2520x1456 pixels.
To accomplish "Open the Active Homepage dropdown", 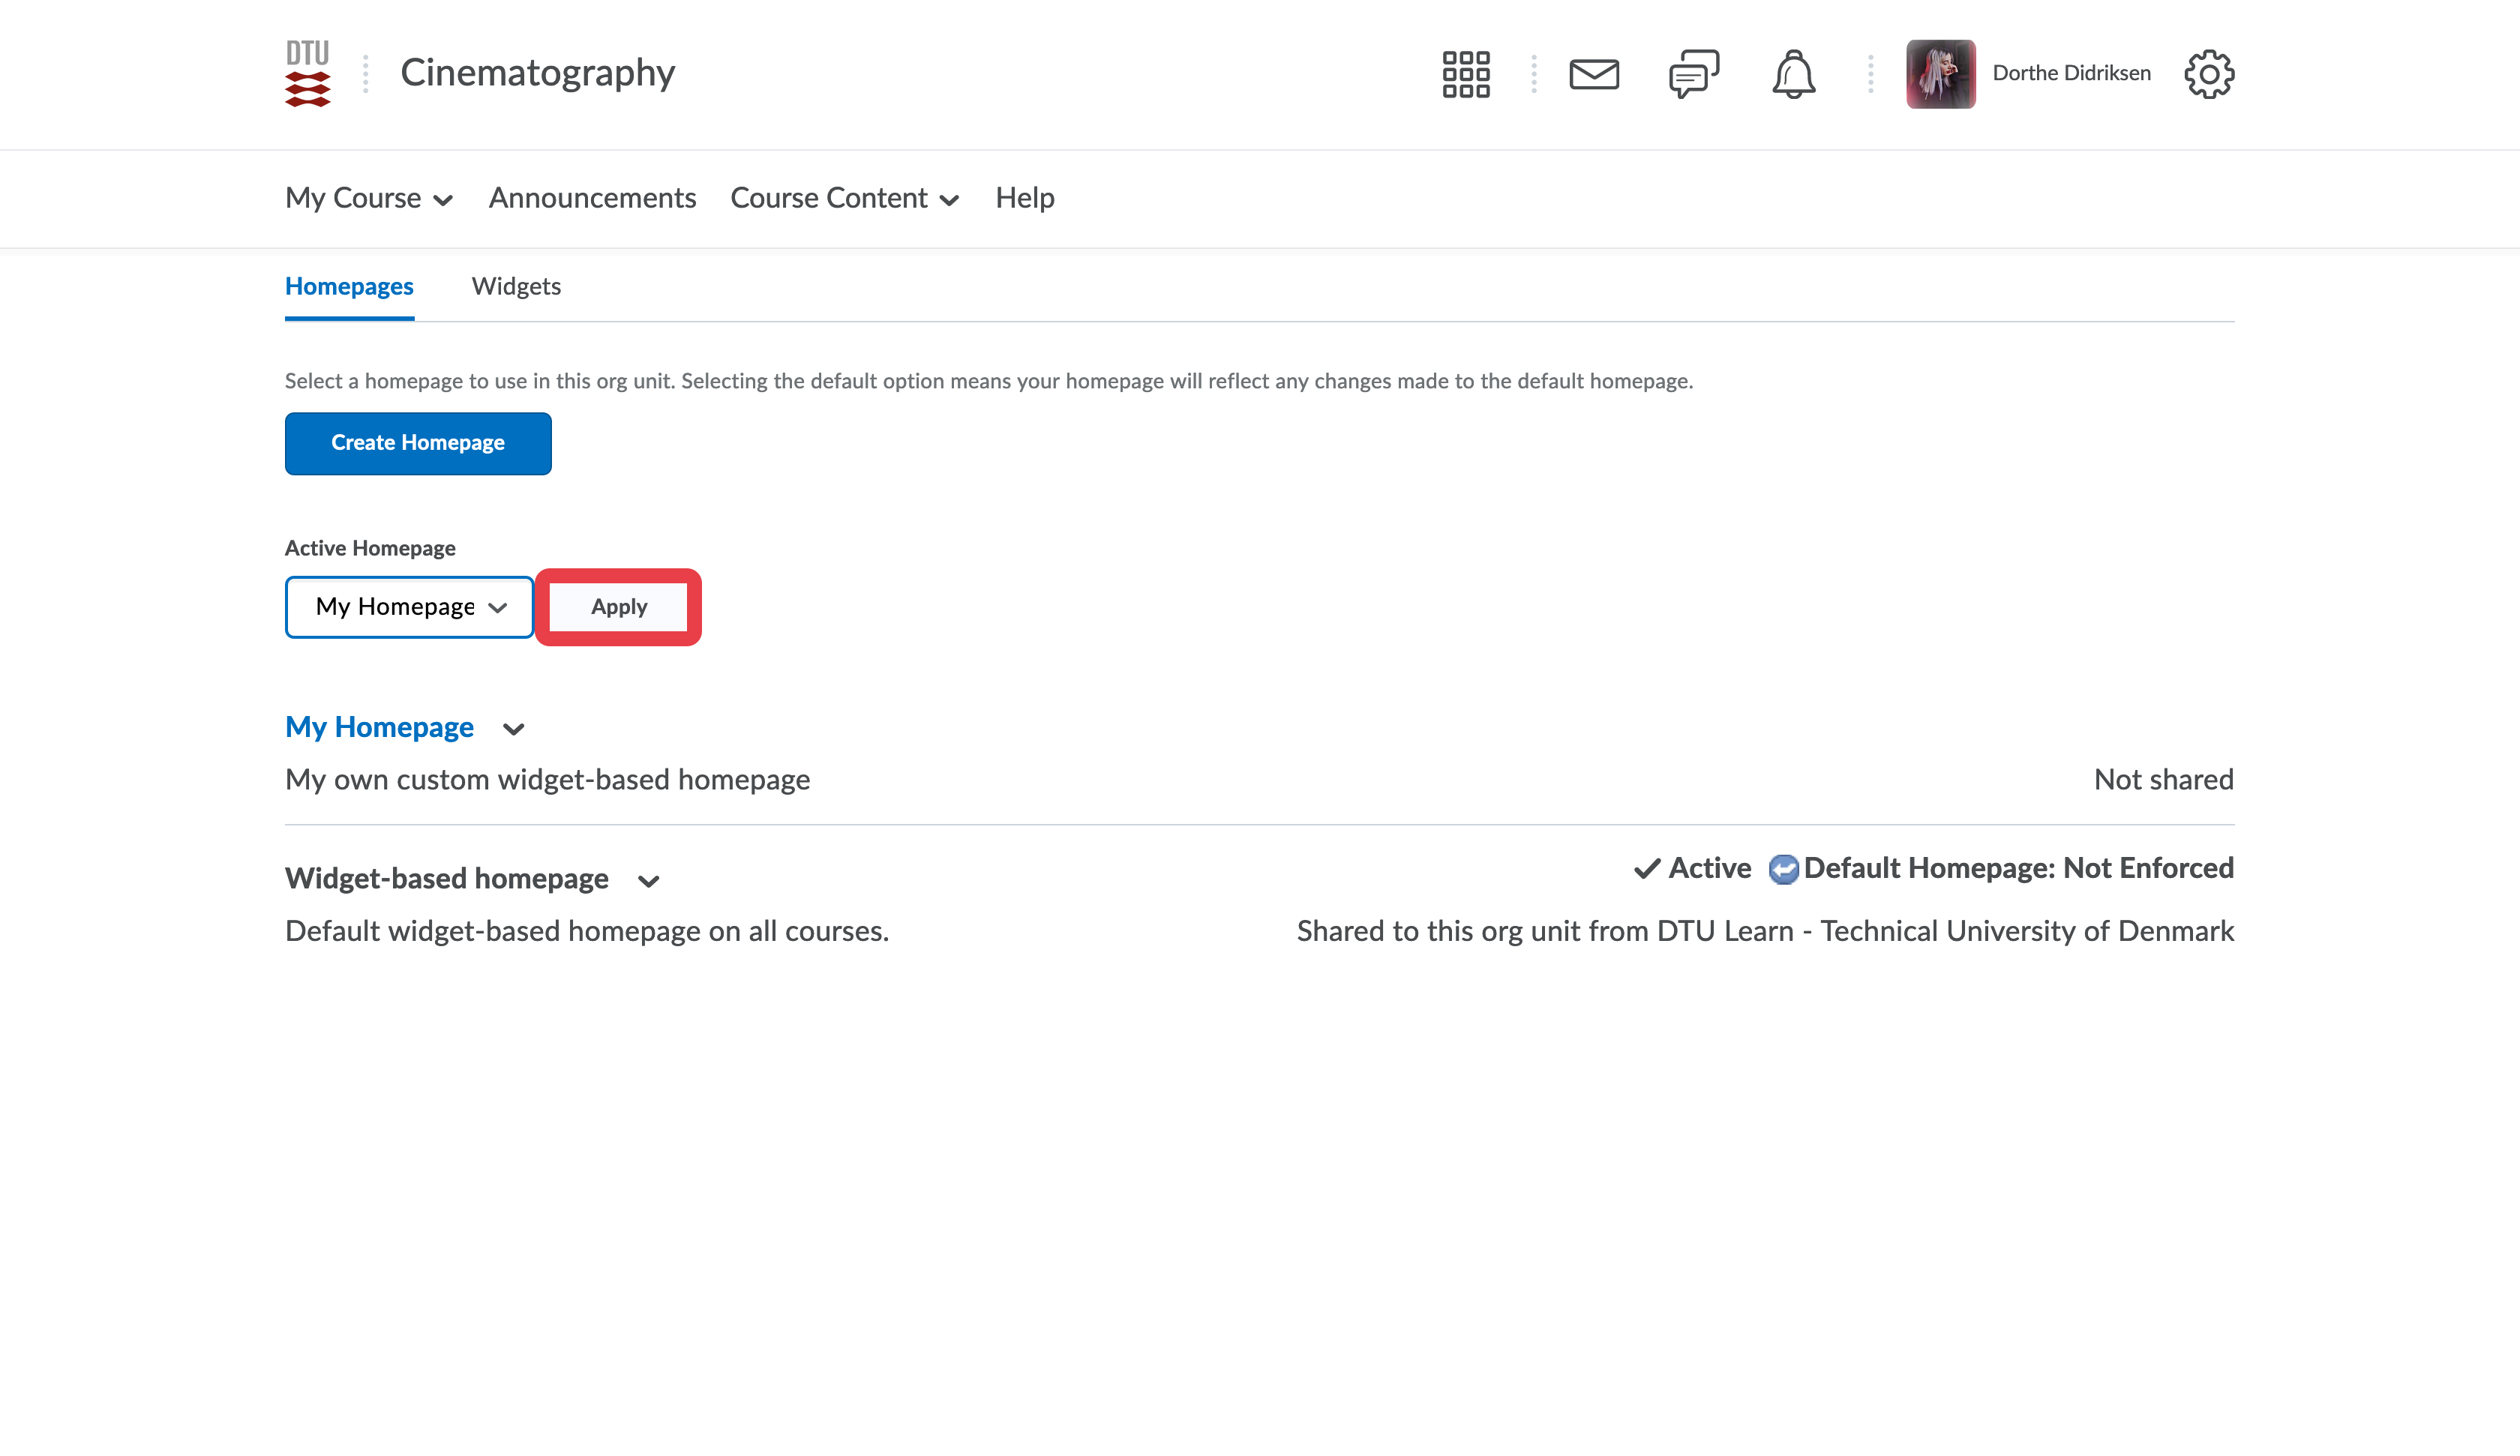I will pyautogui.click(x=409, y=607).
